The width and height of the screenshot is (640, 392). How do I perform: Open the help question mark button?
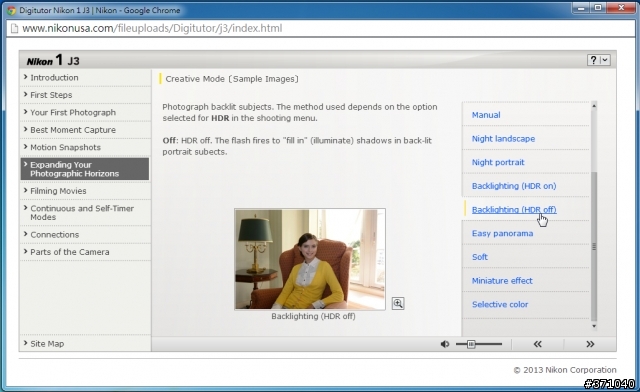[593, 60]
